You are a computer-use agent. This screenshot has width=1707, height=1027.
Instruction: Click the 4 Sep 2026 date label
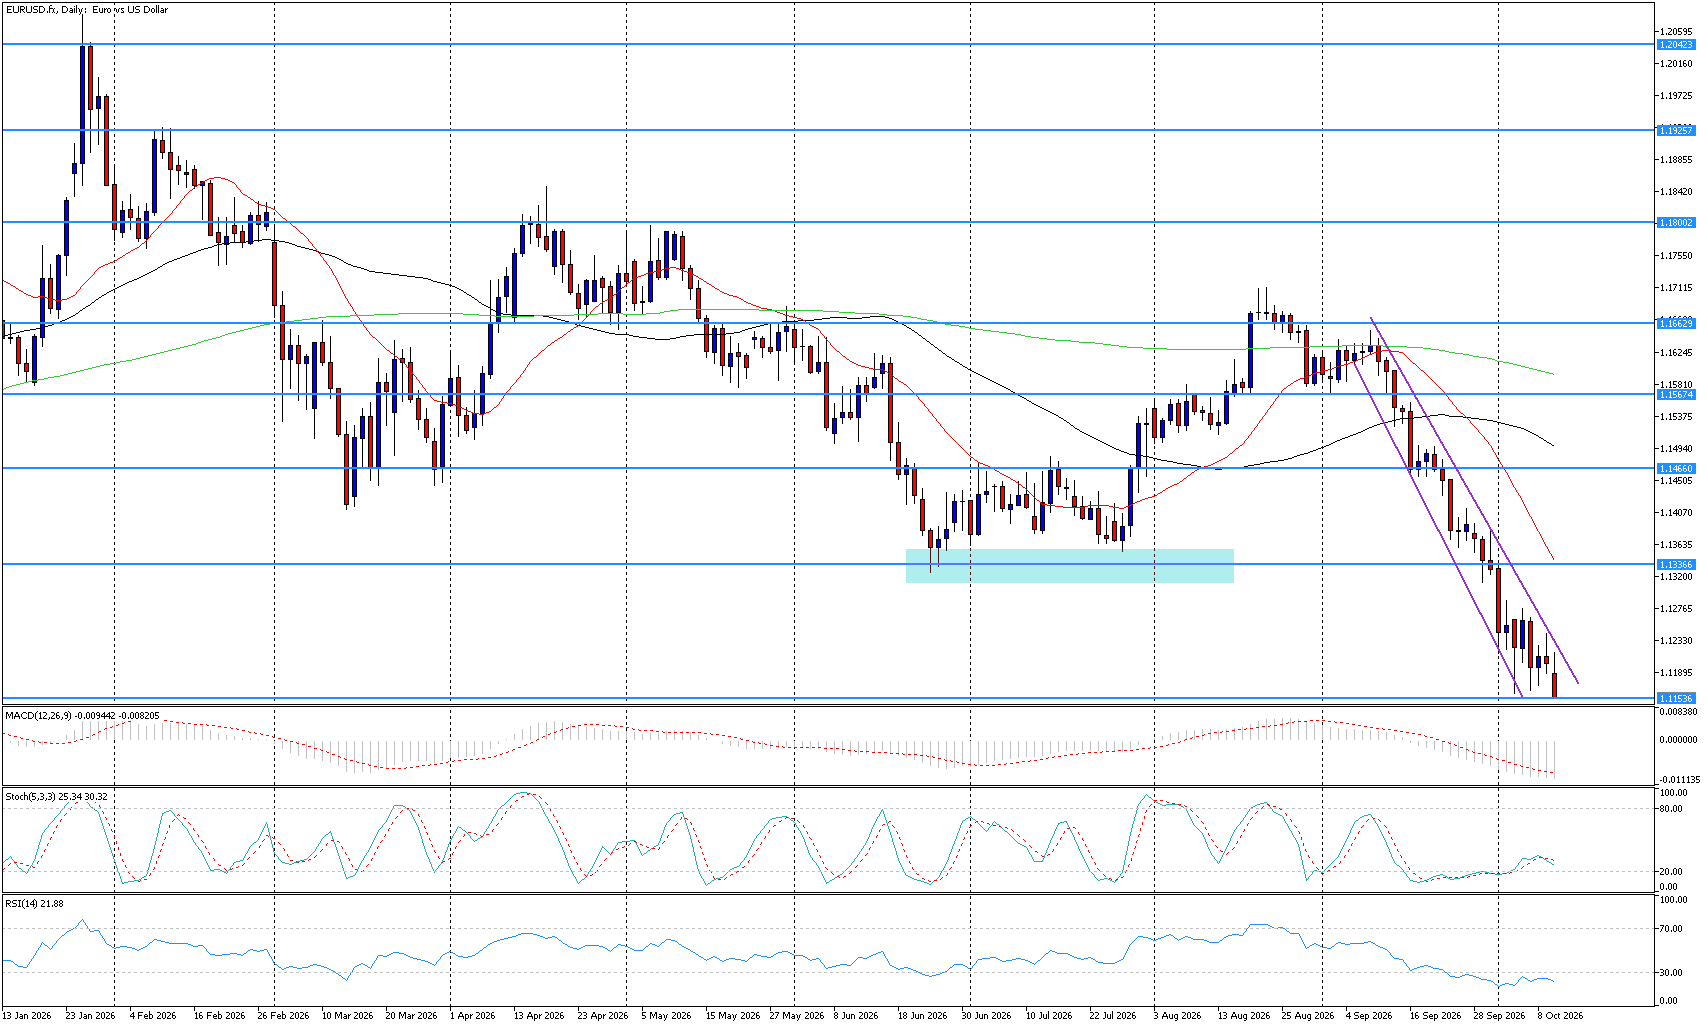pyautogui.click(x=1369, y=1016)
